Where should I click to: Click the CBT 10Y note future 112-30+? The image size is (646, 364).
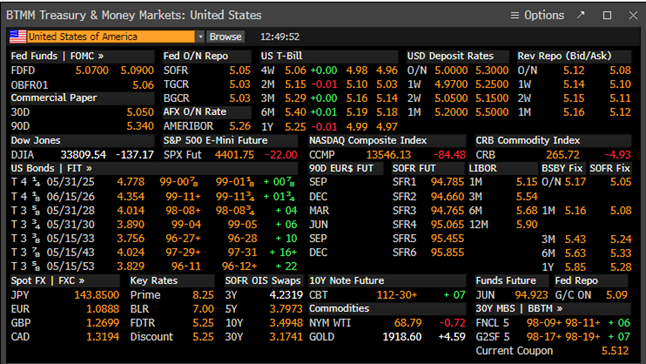pyautogui.click(x=397, y=296)
